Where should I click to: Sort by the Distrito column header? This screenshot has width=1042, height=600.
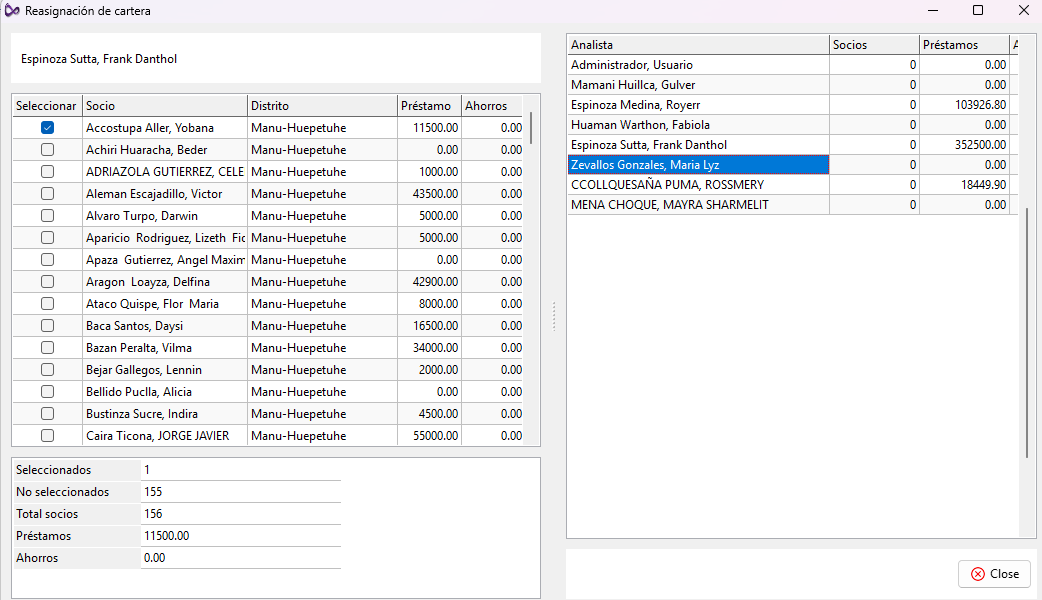pos(321,106)
